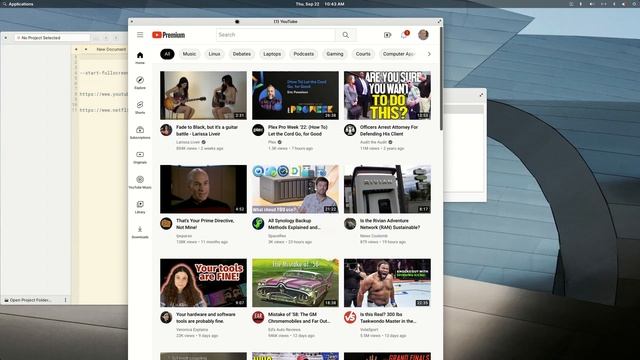The image size is (640, 360).
Task: Open SpaceRex channel avatar by Synology video
Action: point(258,224)
